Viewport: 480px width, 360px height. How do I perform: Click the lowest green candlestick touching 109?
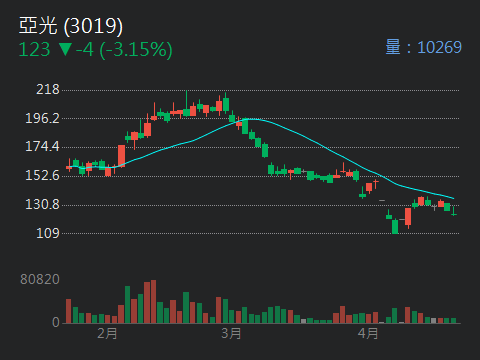click(x=395, y=227)
